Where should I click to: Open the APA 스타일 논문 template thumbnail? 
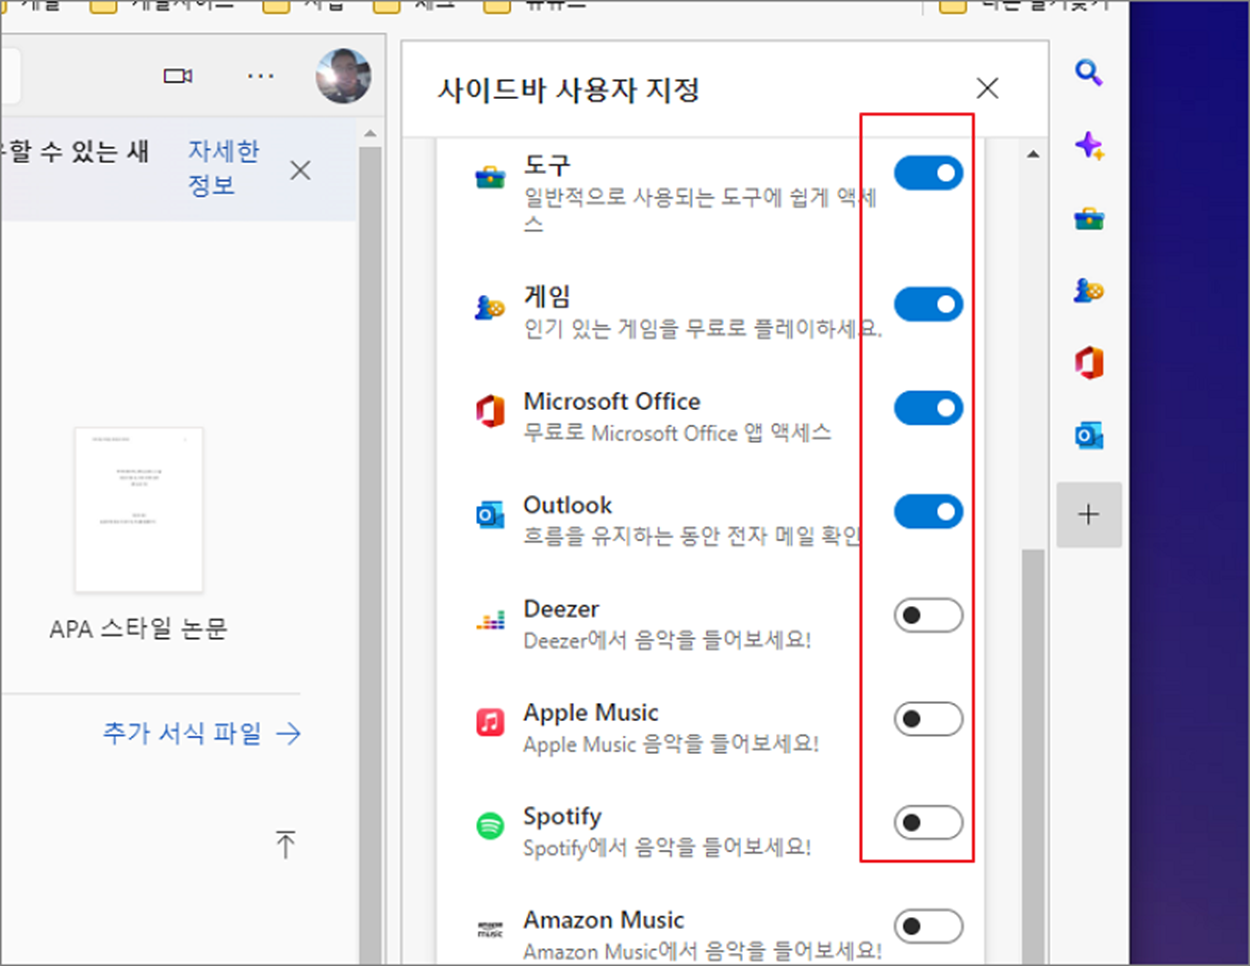(139, 510)
